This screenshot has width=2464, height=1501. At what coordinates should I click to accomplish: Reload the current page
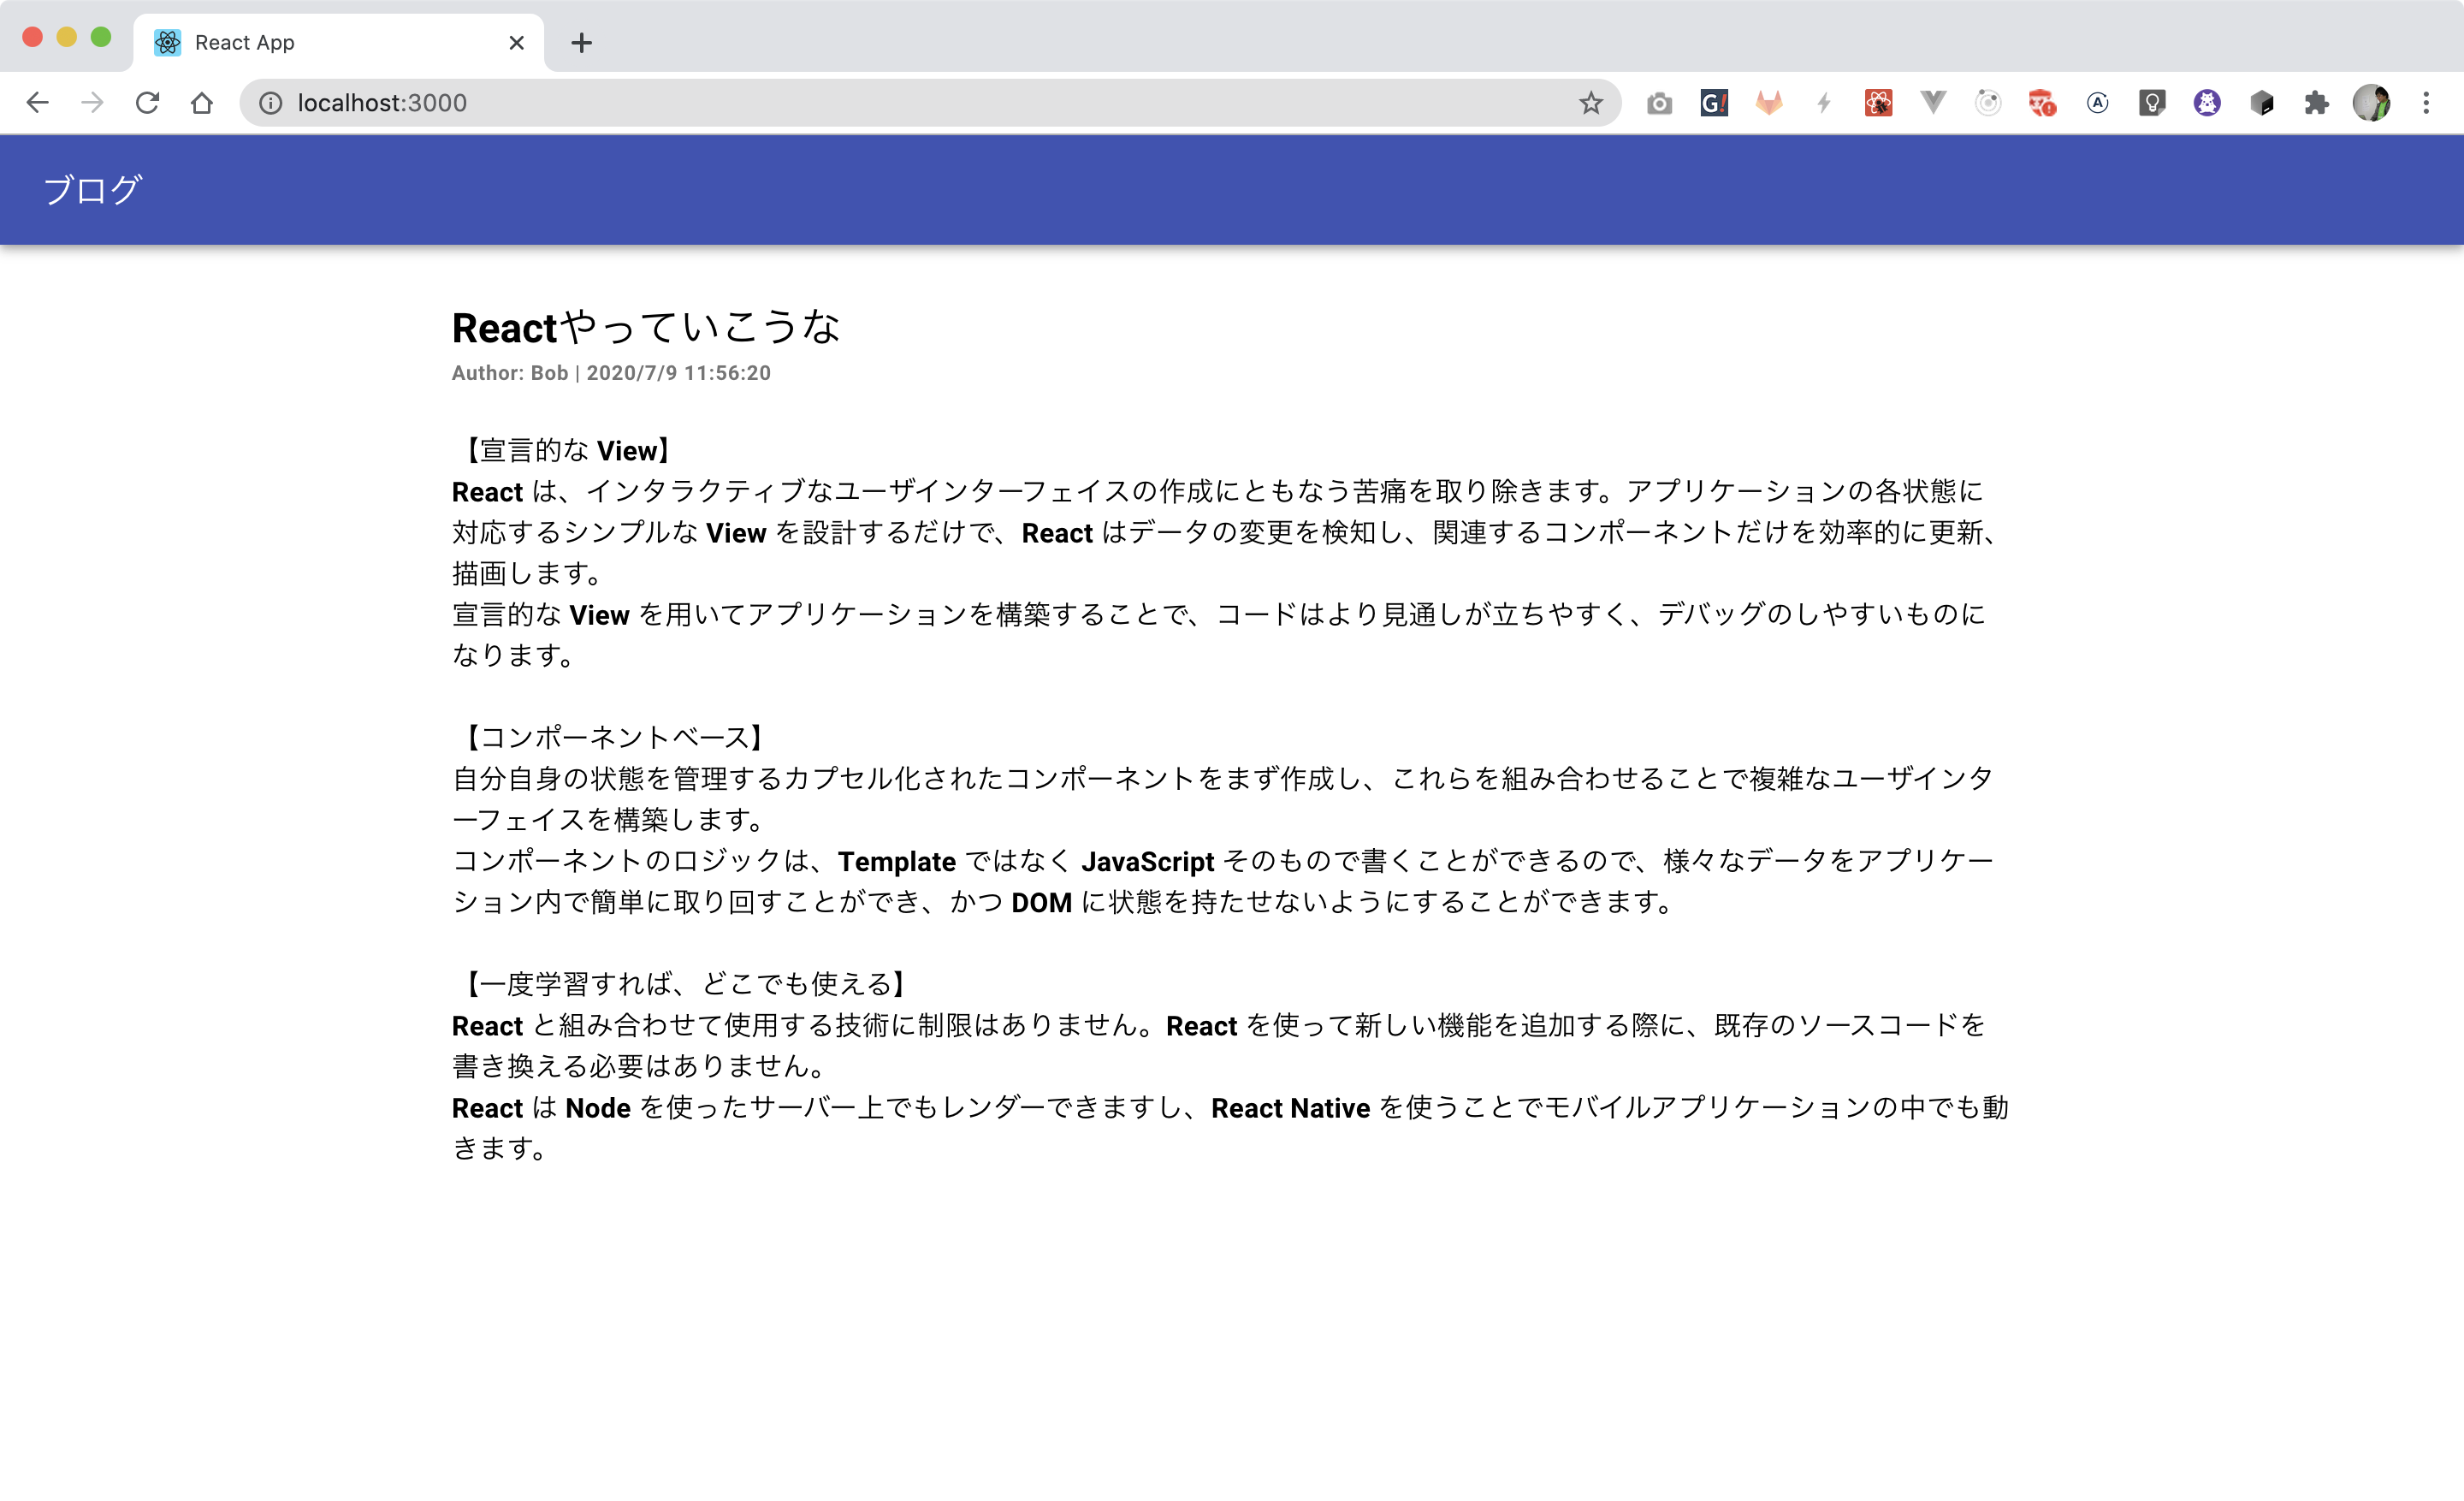[147, 103]
